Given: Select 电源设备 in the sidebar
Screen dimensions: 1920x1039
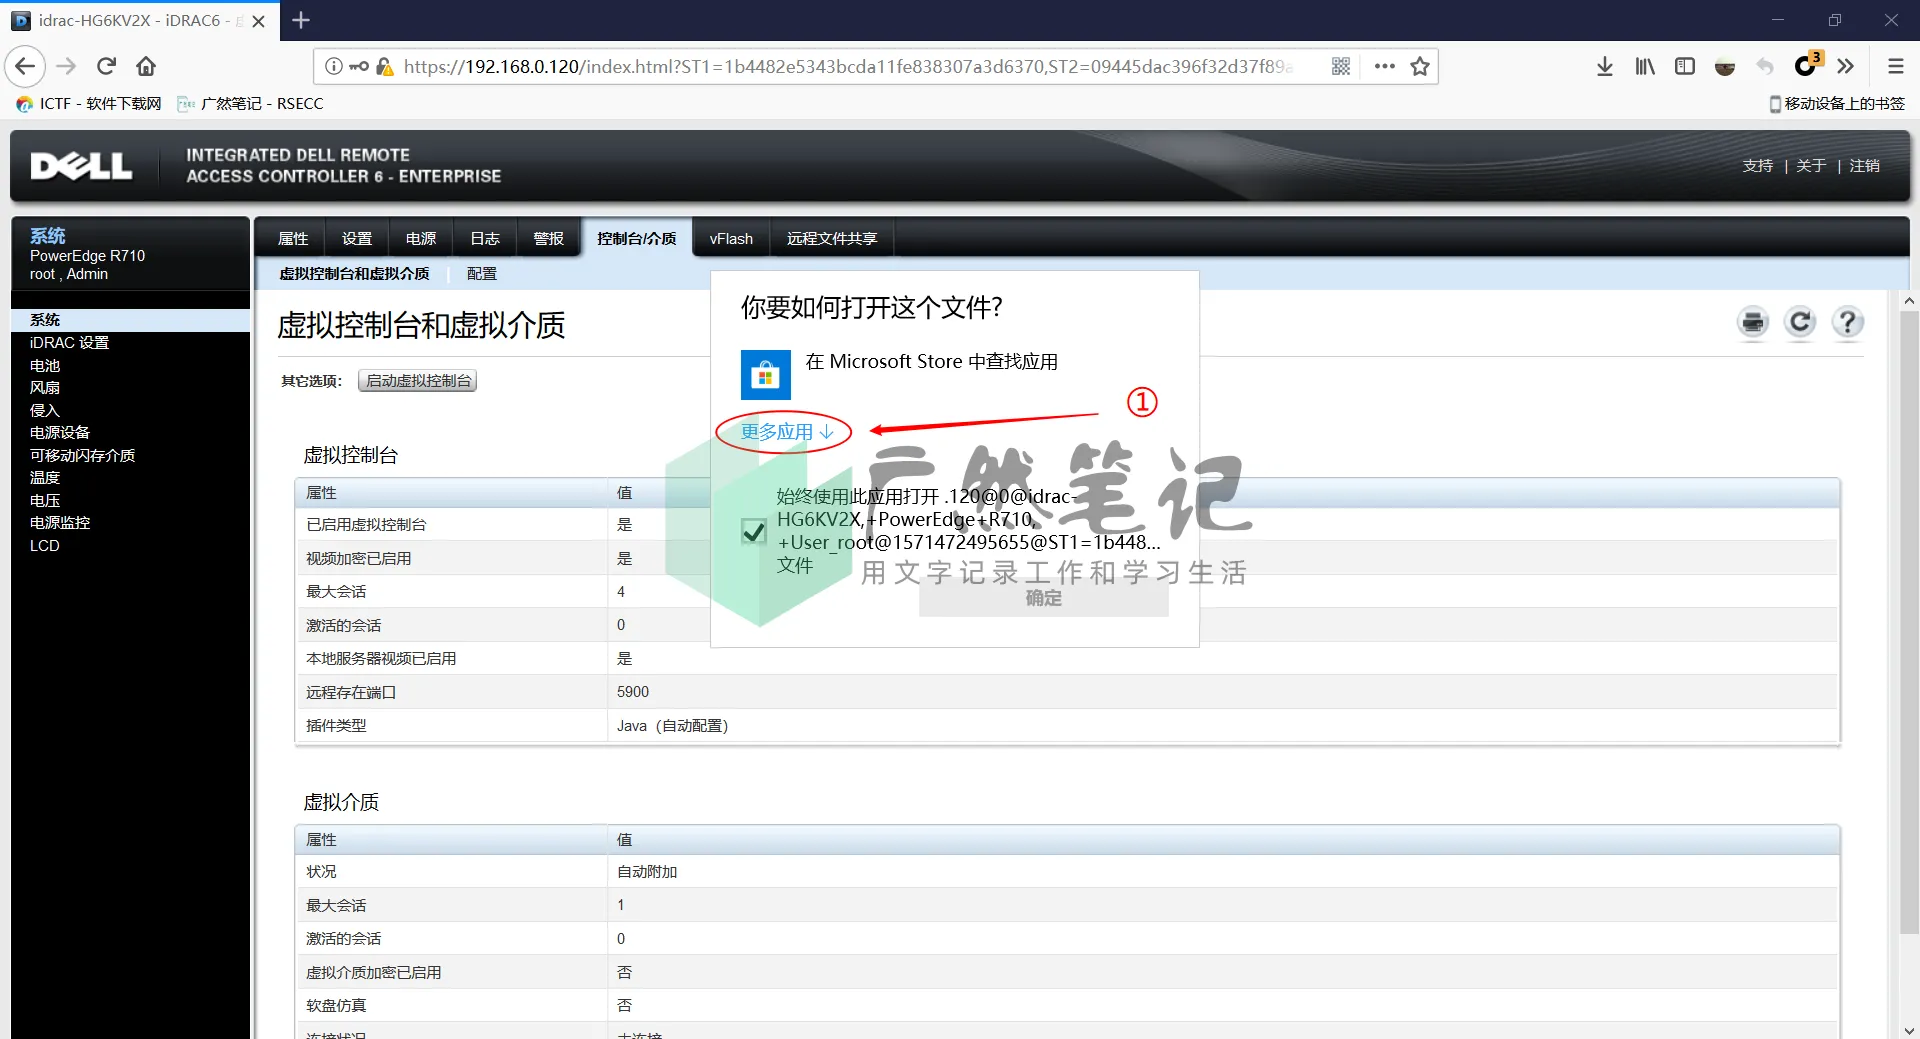Looking at the screenshot, I should 60,433.
